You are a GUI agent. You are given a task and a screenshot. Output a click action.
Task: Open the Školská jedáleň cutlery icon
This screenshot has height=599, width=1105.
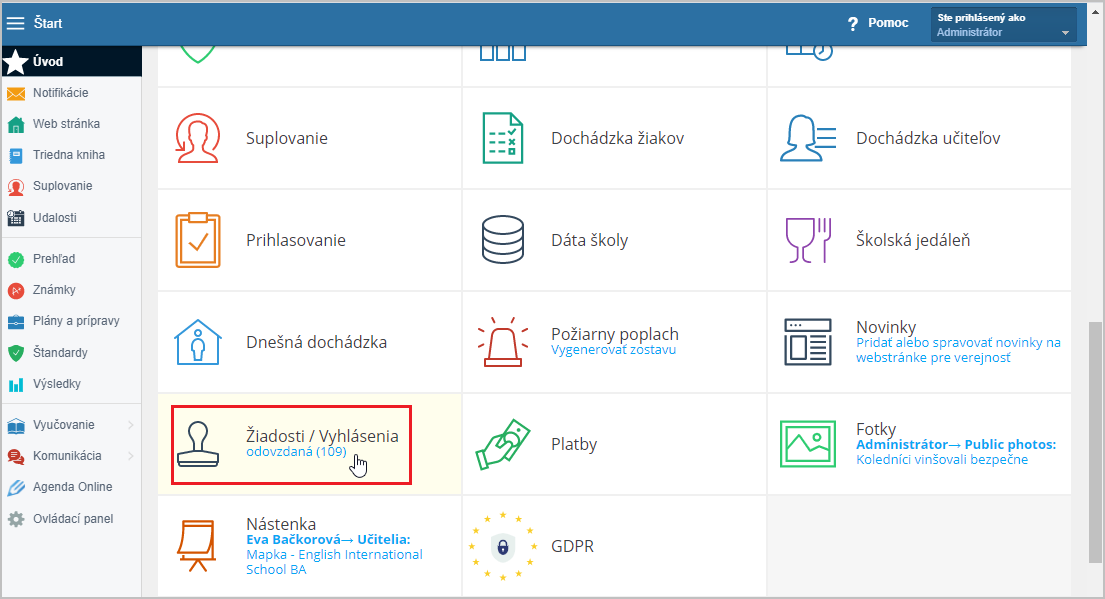(x=808, y=240)
